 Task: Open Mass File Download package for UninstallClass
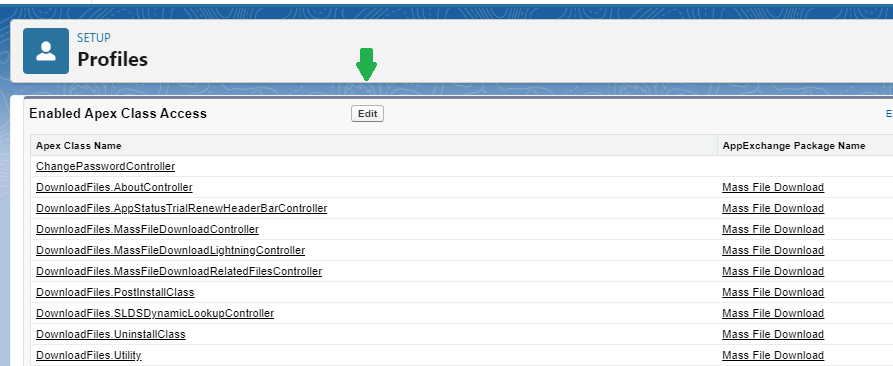(773, 335)
